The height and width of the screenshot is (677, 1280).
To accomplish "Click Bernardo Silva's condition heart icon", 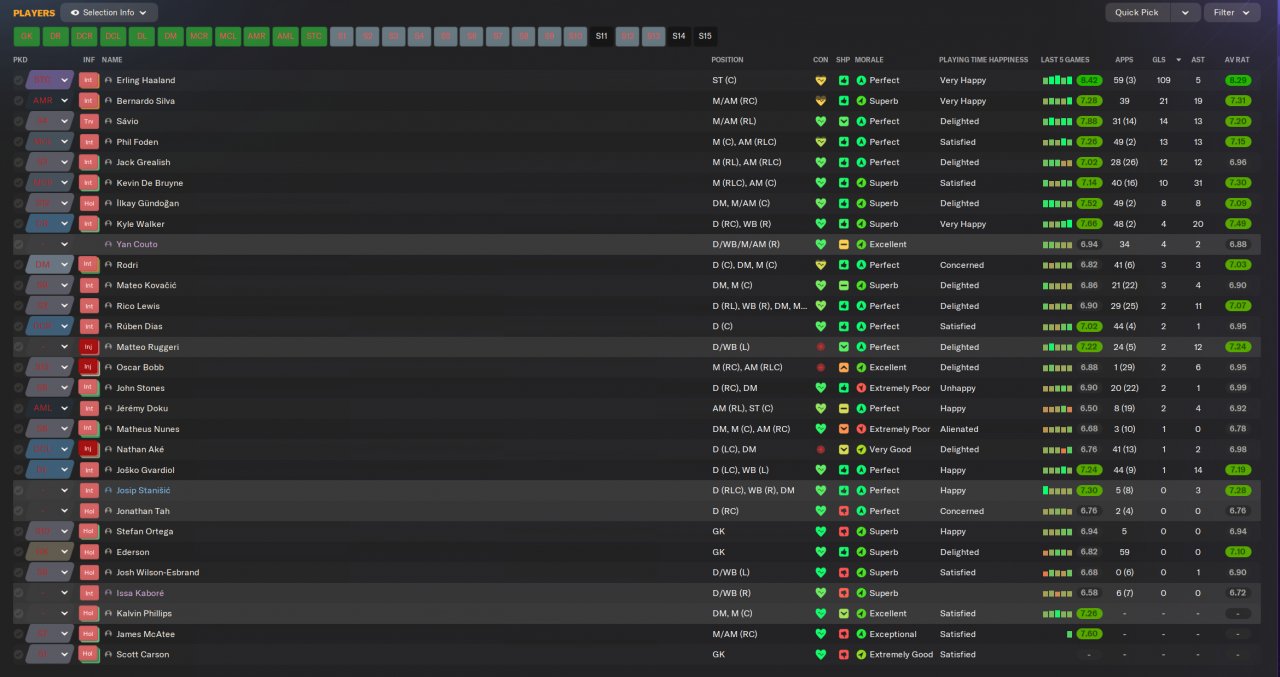I will (x=821, y=101).
